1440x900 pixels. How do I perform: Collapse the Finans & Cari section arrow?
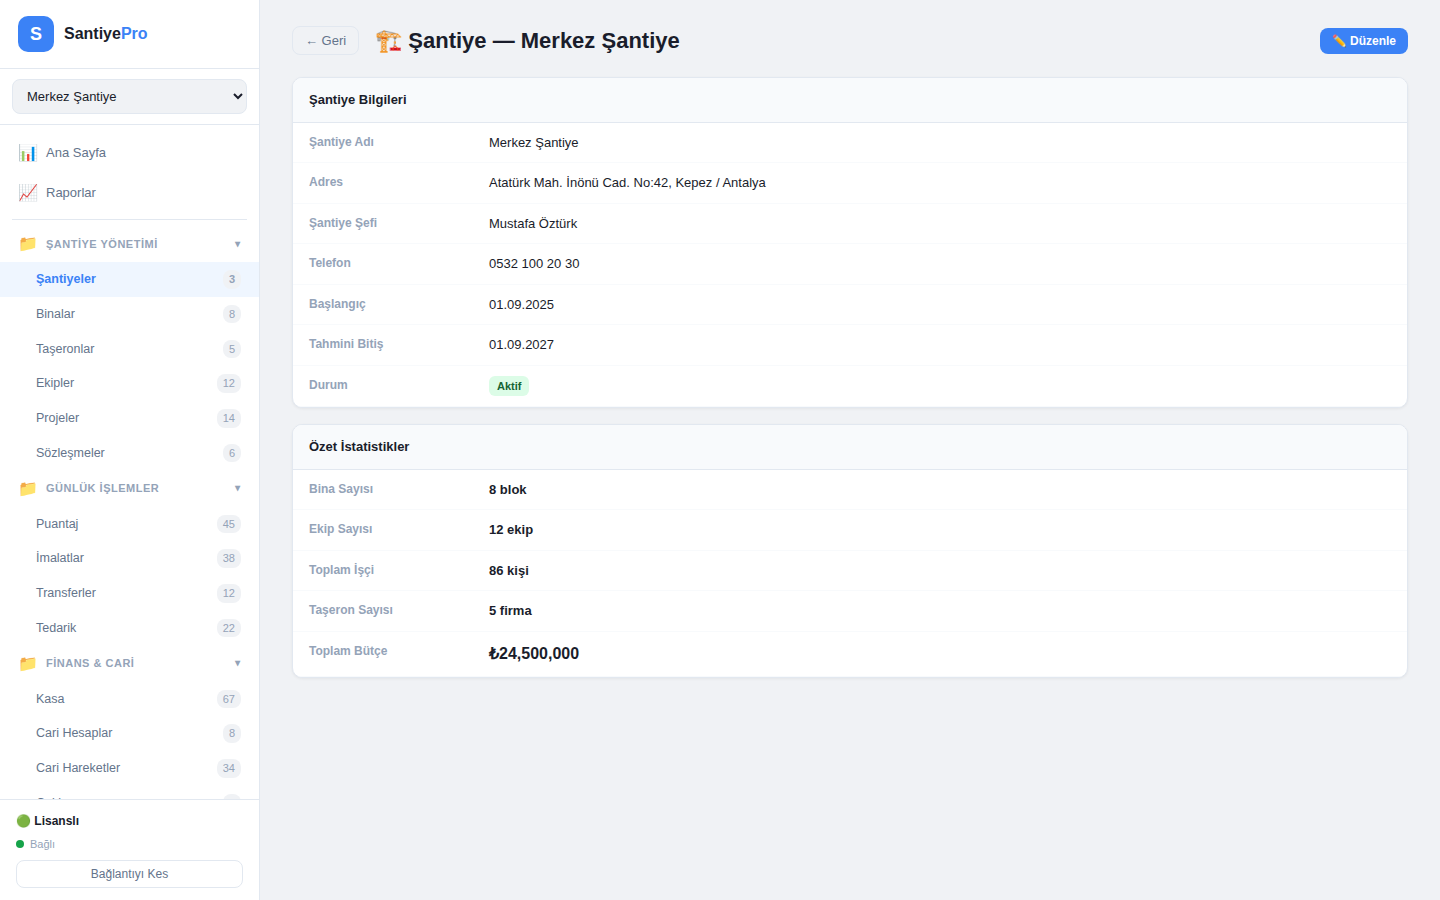237,664
